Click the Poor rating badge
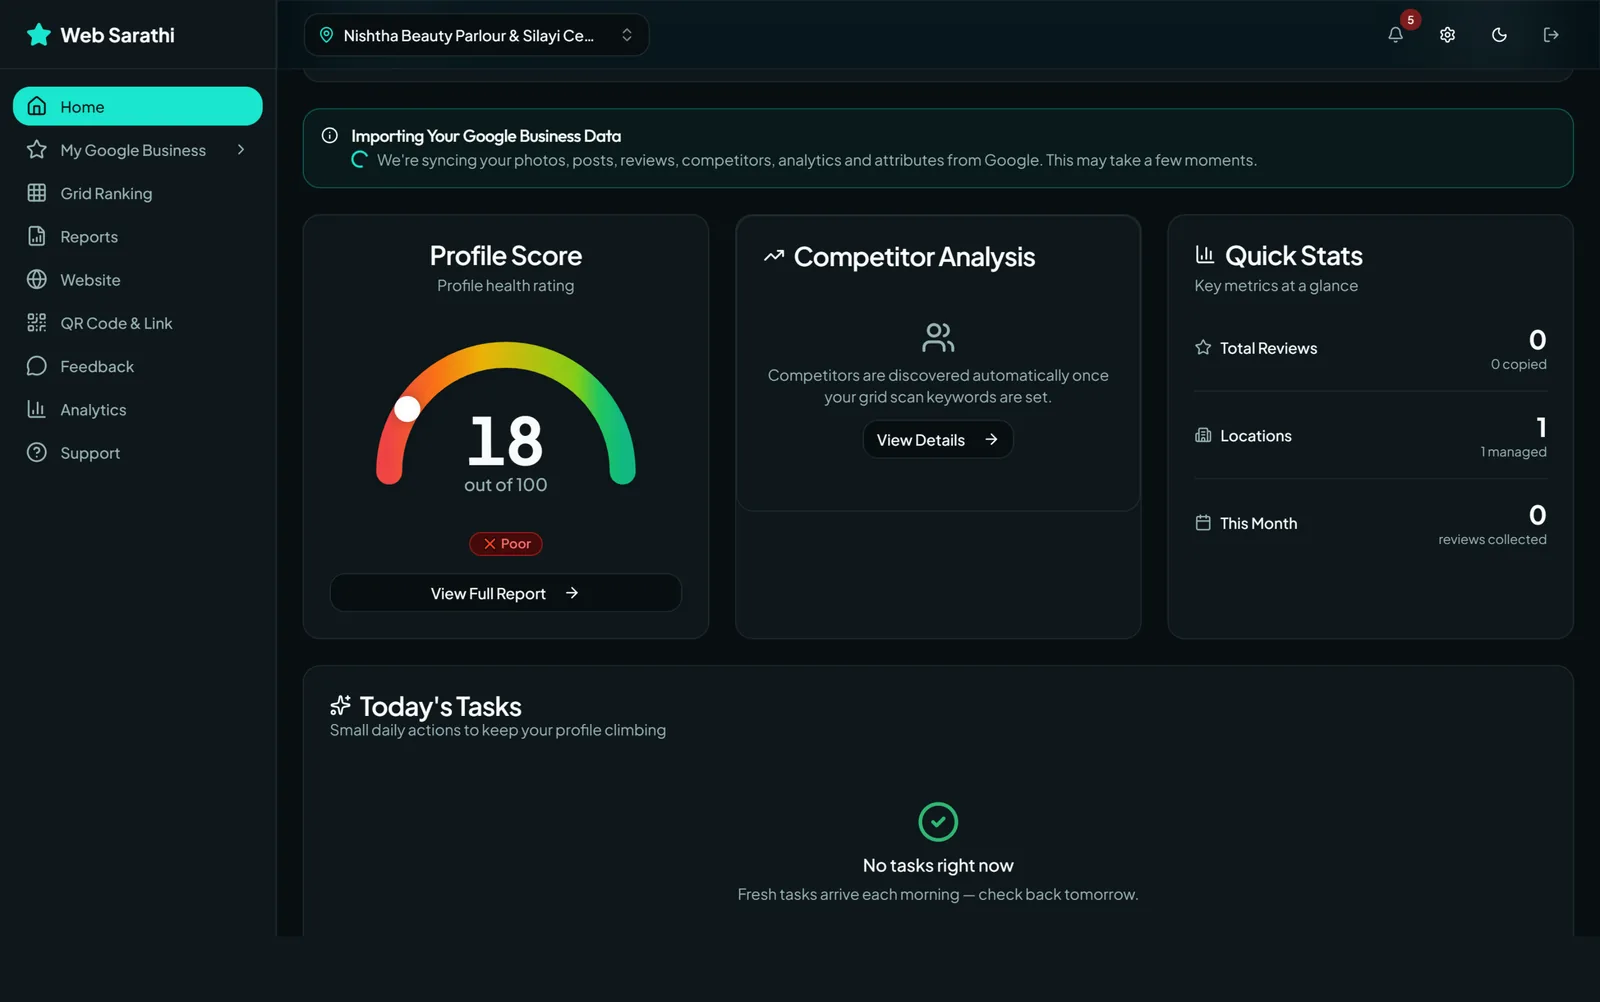Viewport: 1600px width, 1002px height. tap(506, 544)
